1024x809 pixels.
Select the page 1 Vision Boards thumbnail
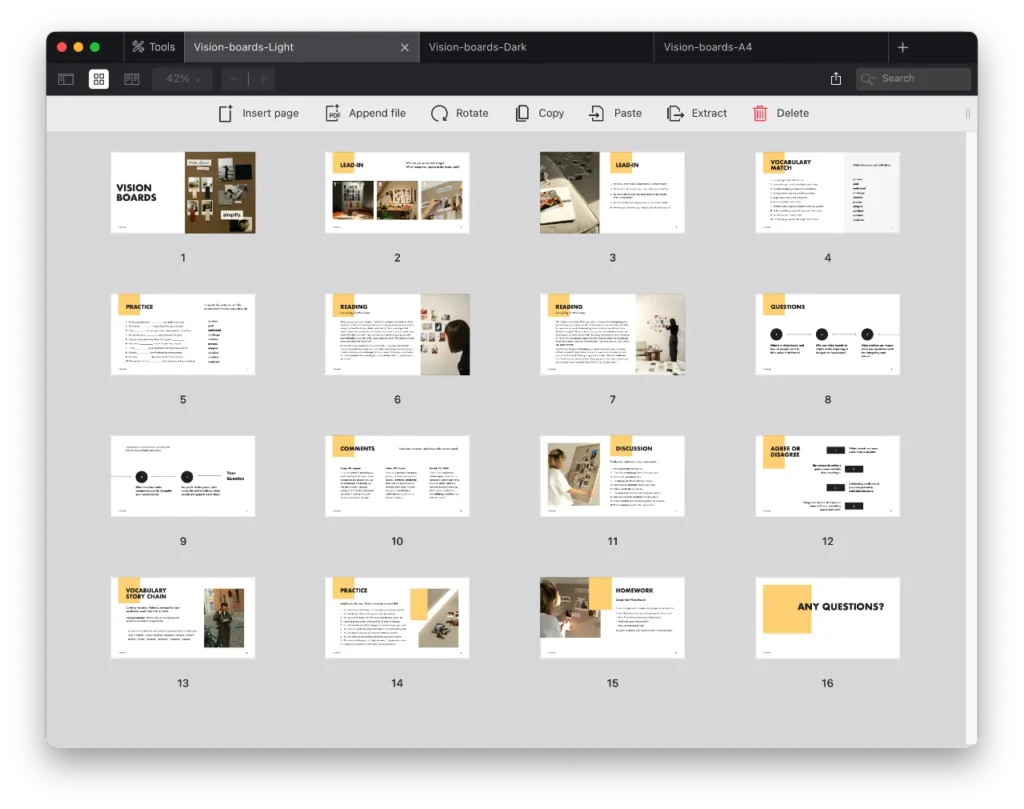183,193
